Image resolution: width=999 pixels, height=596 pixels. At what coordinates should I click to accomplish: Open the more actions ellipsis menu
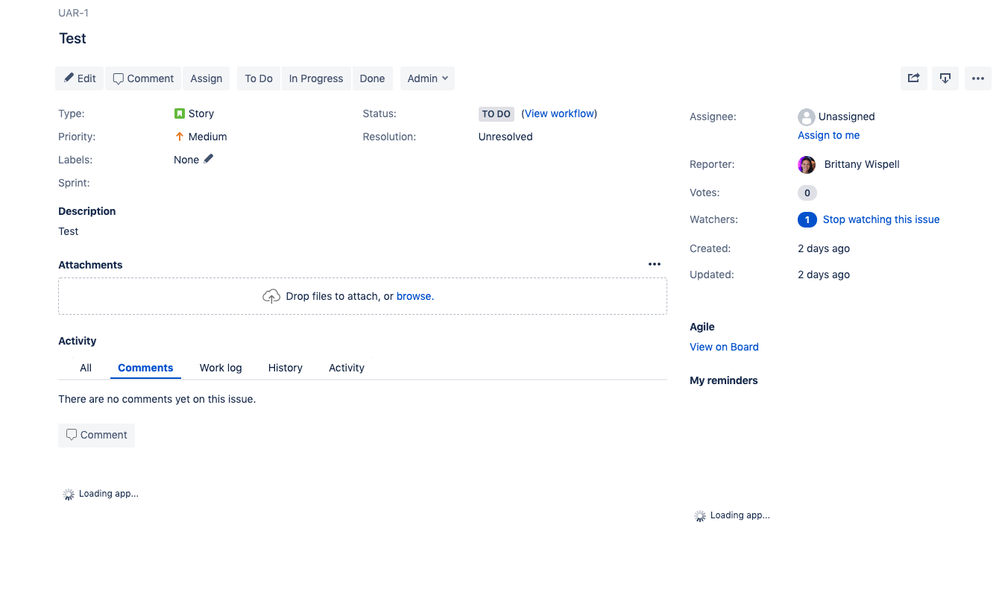978,78
